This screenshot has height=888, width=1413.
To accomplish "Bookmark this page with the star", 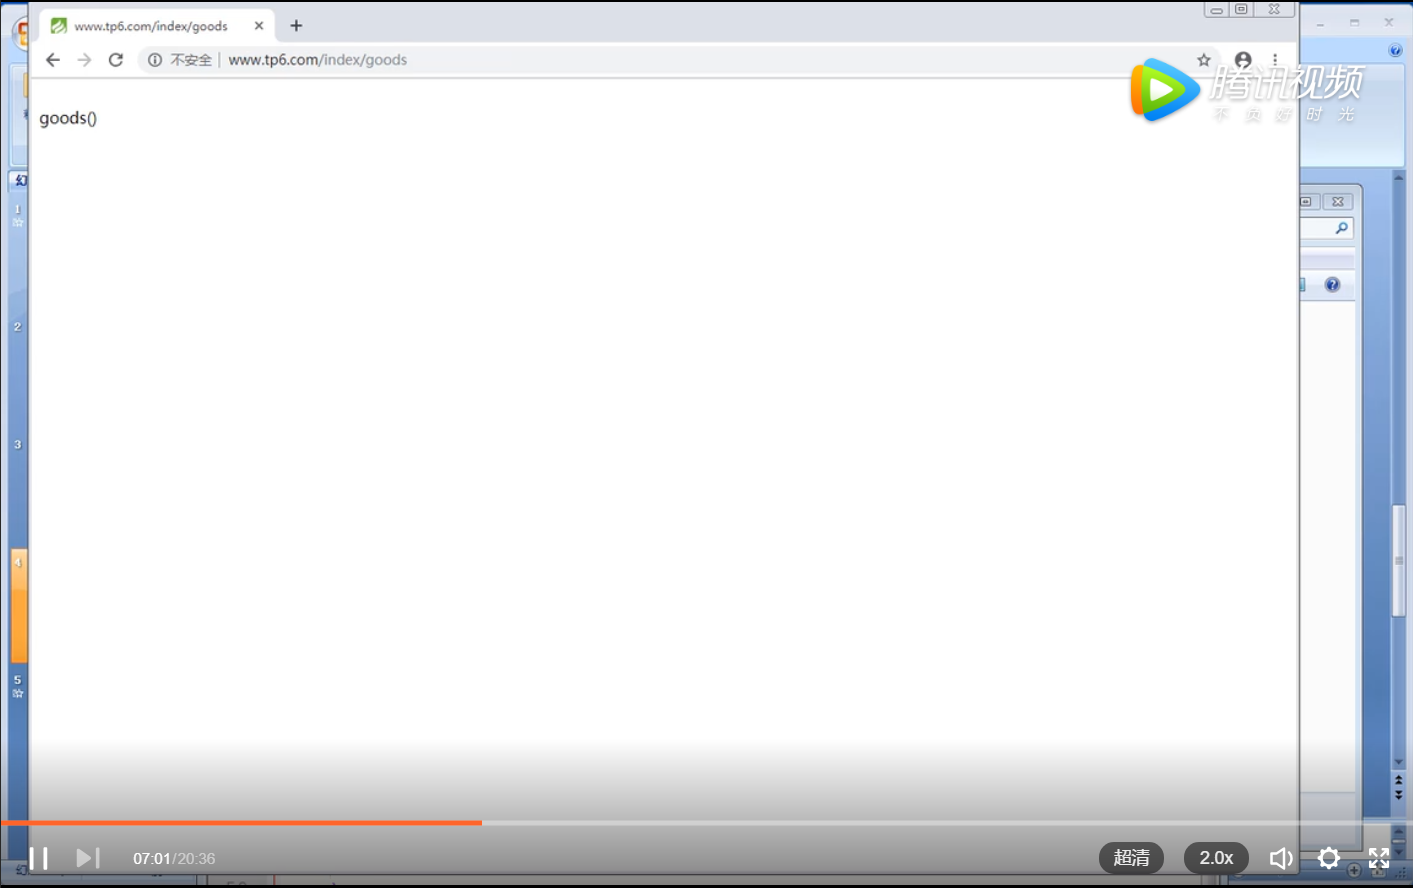I will (1204, 60).
